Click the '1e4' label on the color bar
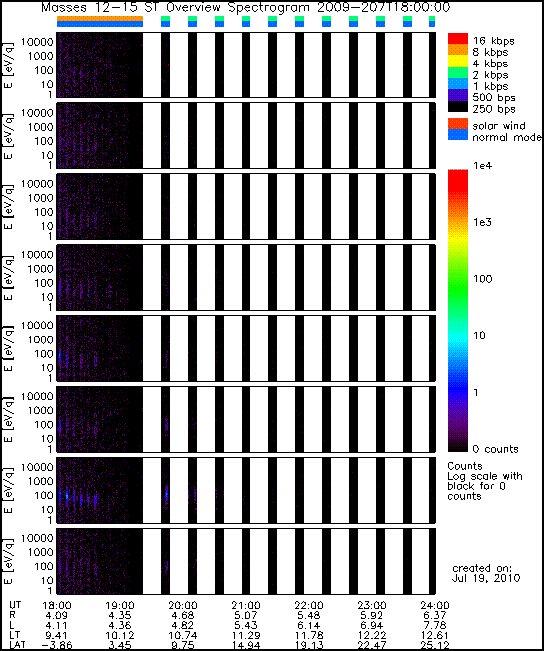Screen dimensions: 544x651 pos(482,166)
